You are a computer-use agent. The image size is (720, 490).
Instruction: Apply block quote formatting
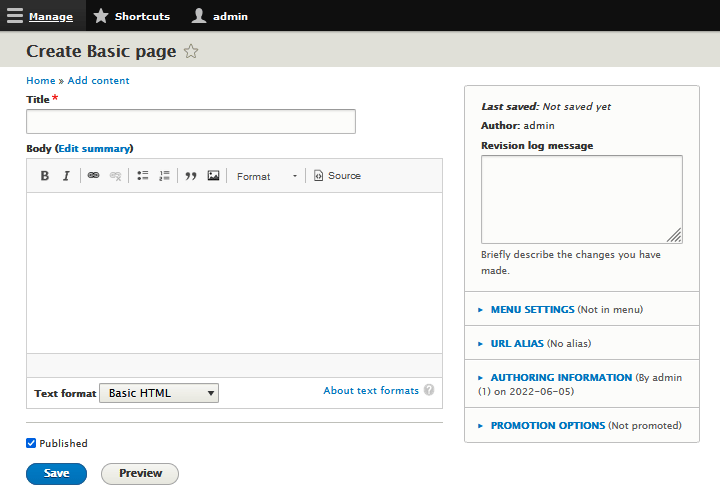point(191,176)
